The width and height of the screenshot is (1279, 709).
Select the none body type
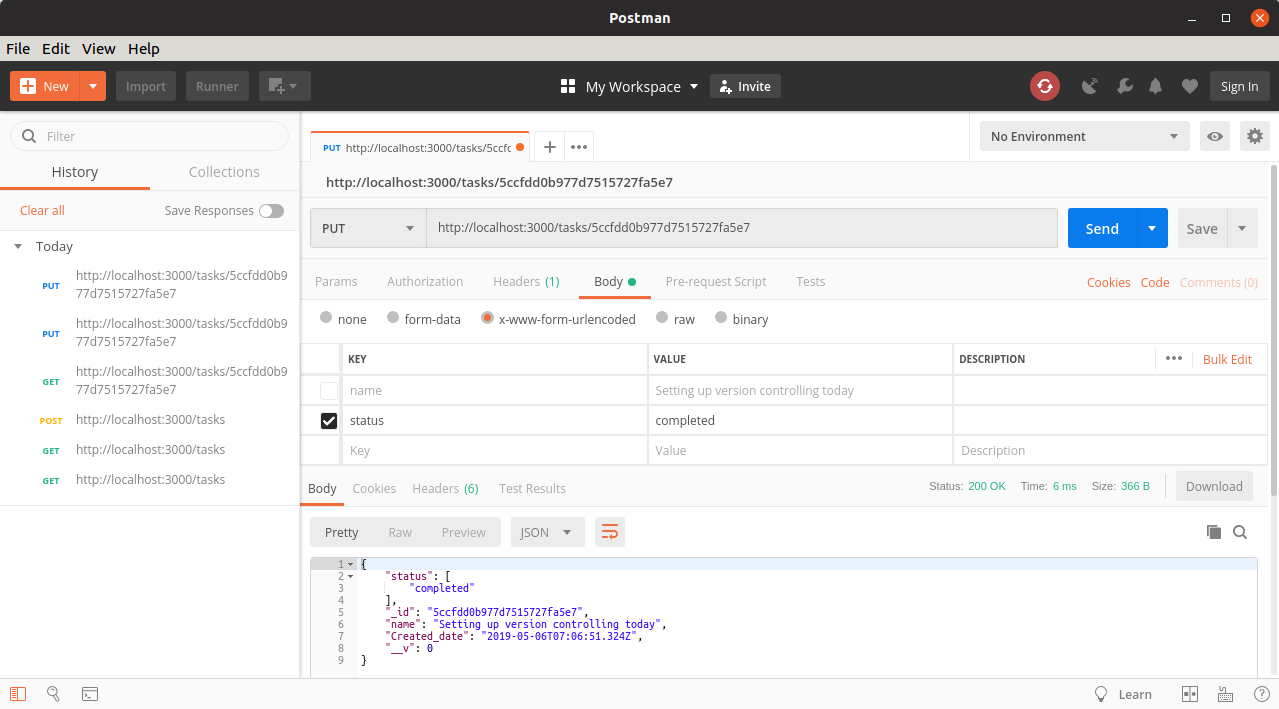[x=326, y=318]
